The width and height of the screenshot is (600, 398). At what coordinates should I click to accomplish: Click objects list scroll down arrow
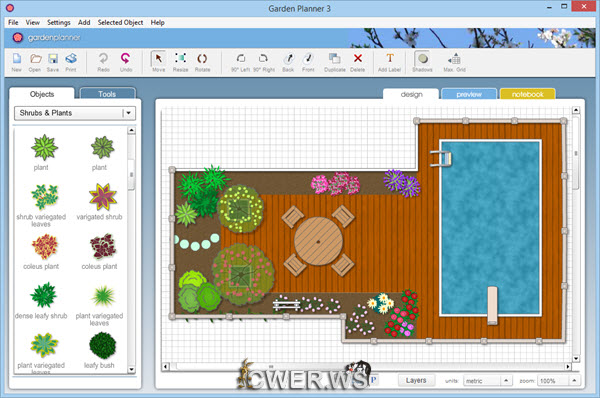point(131,370)
